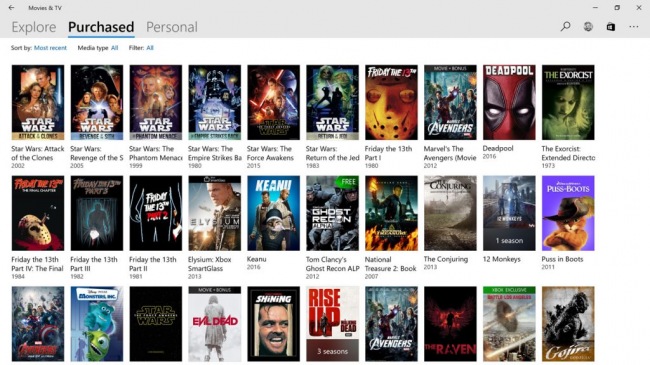Image resolution: width=650 pixels, height=365 pixels.
Task: Switch to the Explore tab
Action: pyautogui.click(x=34, y=27)
